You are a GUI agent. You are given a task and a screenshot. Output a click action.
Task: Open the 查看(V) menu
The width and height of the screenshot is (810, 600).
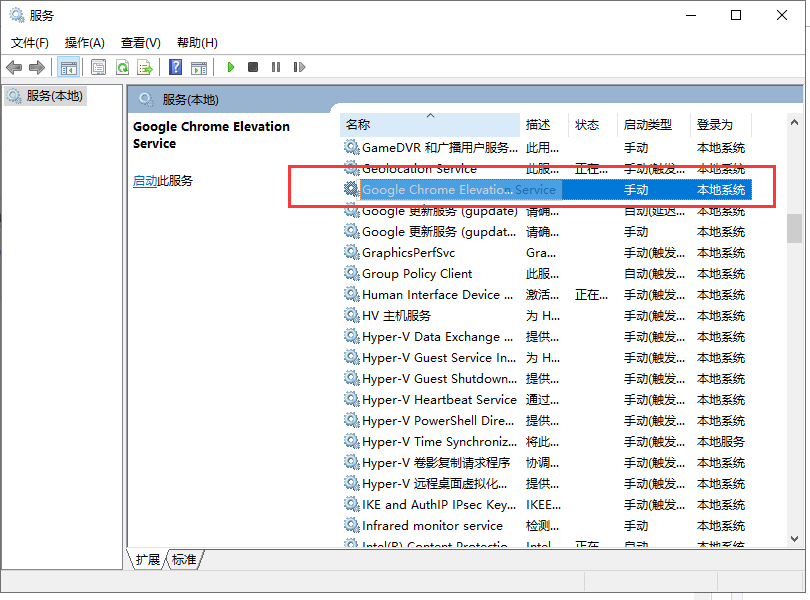141,42
